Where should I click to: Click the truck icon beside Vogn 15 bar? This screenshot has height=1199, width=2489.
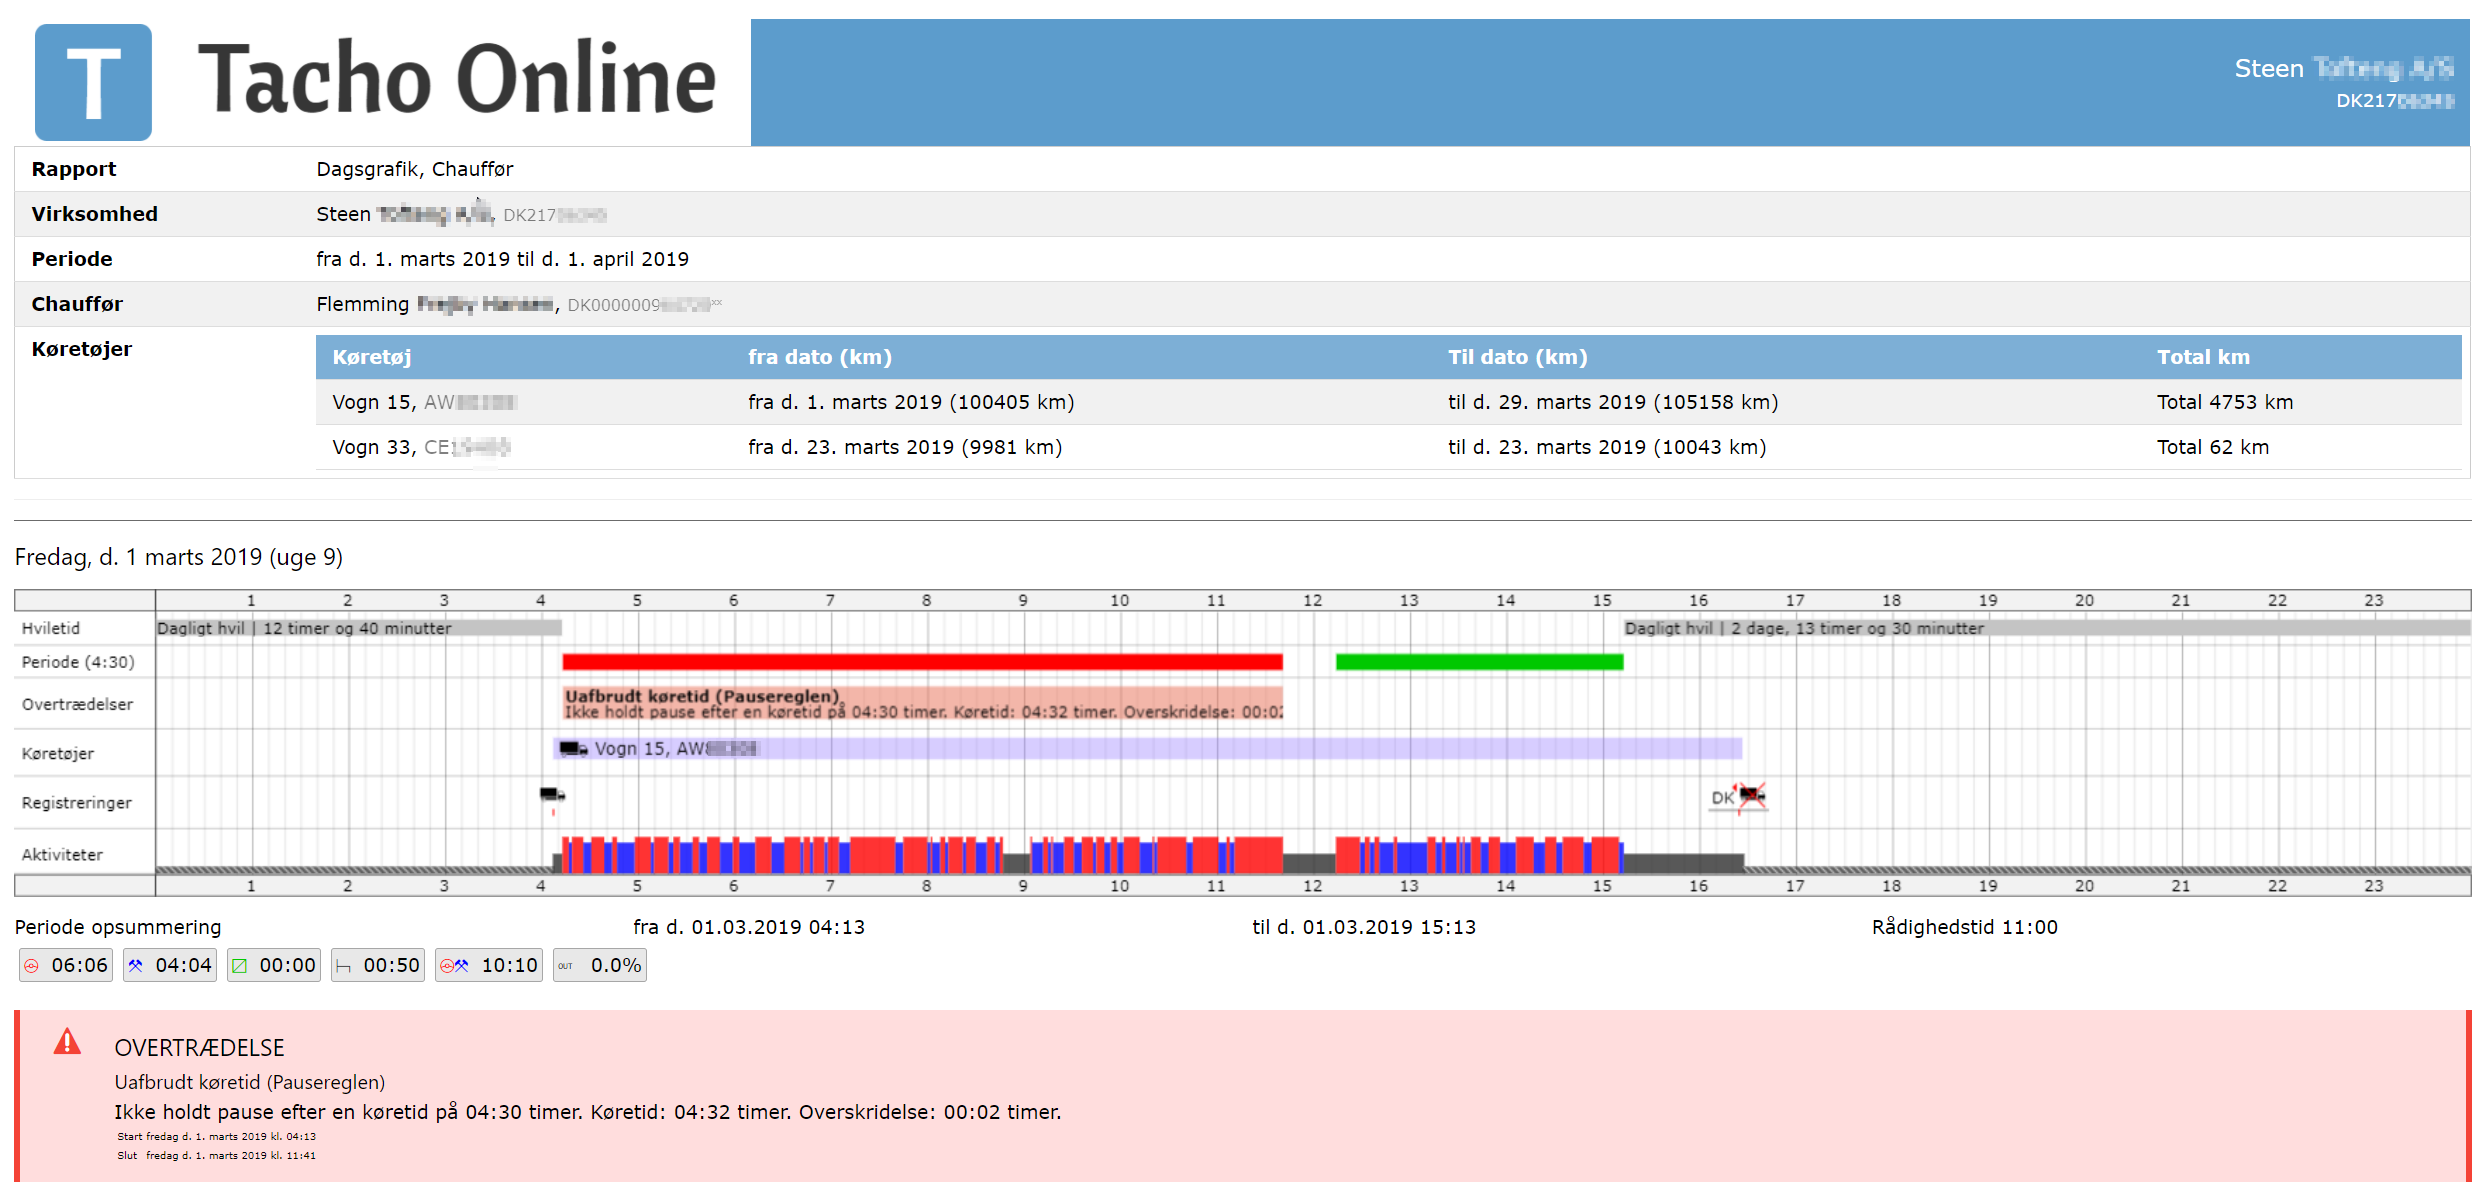pyautogui.click(x=573, y=748)
